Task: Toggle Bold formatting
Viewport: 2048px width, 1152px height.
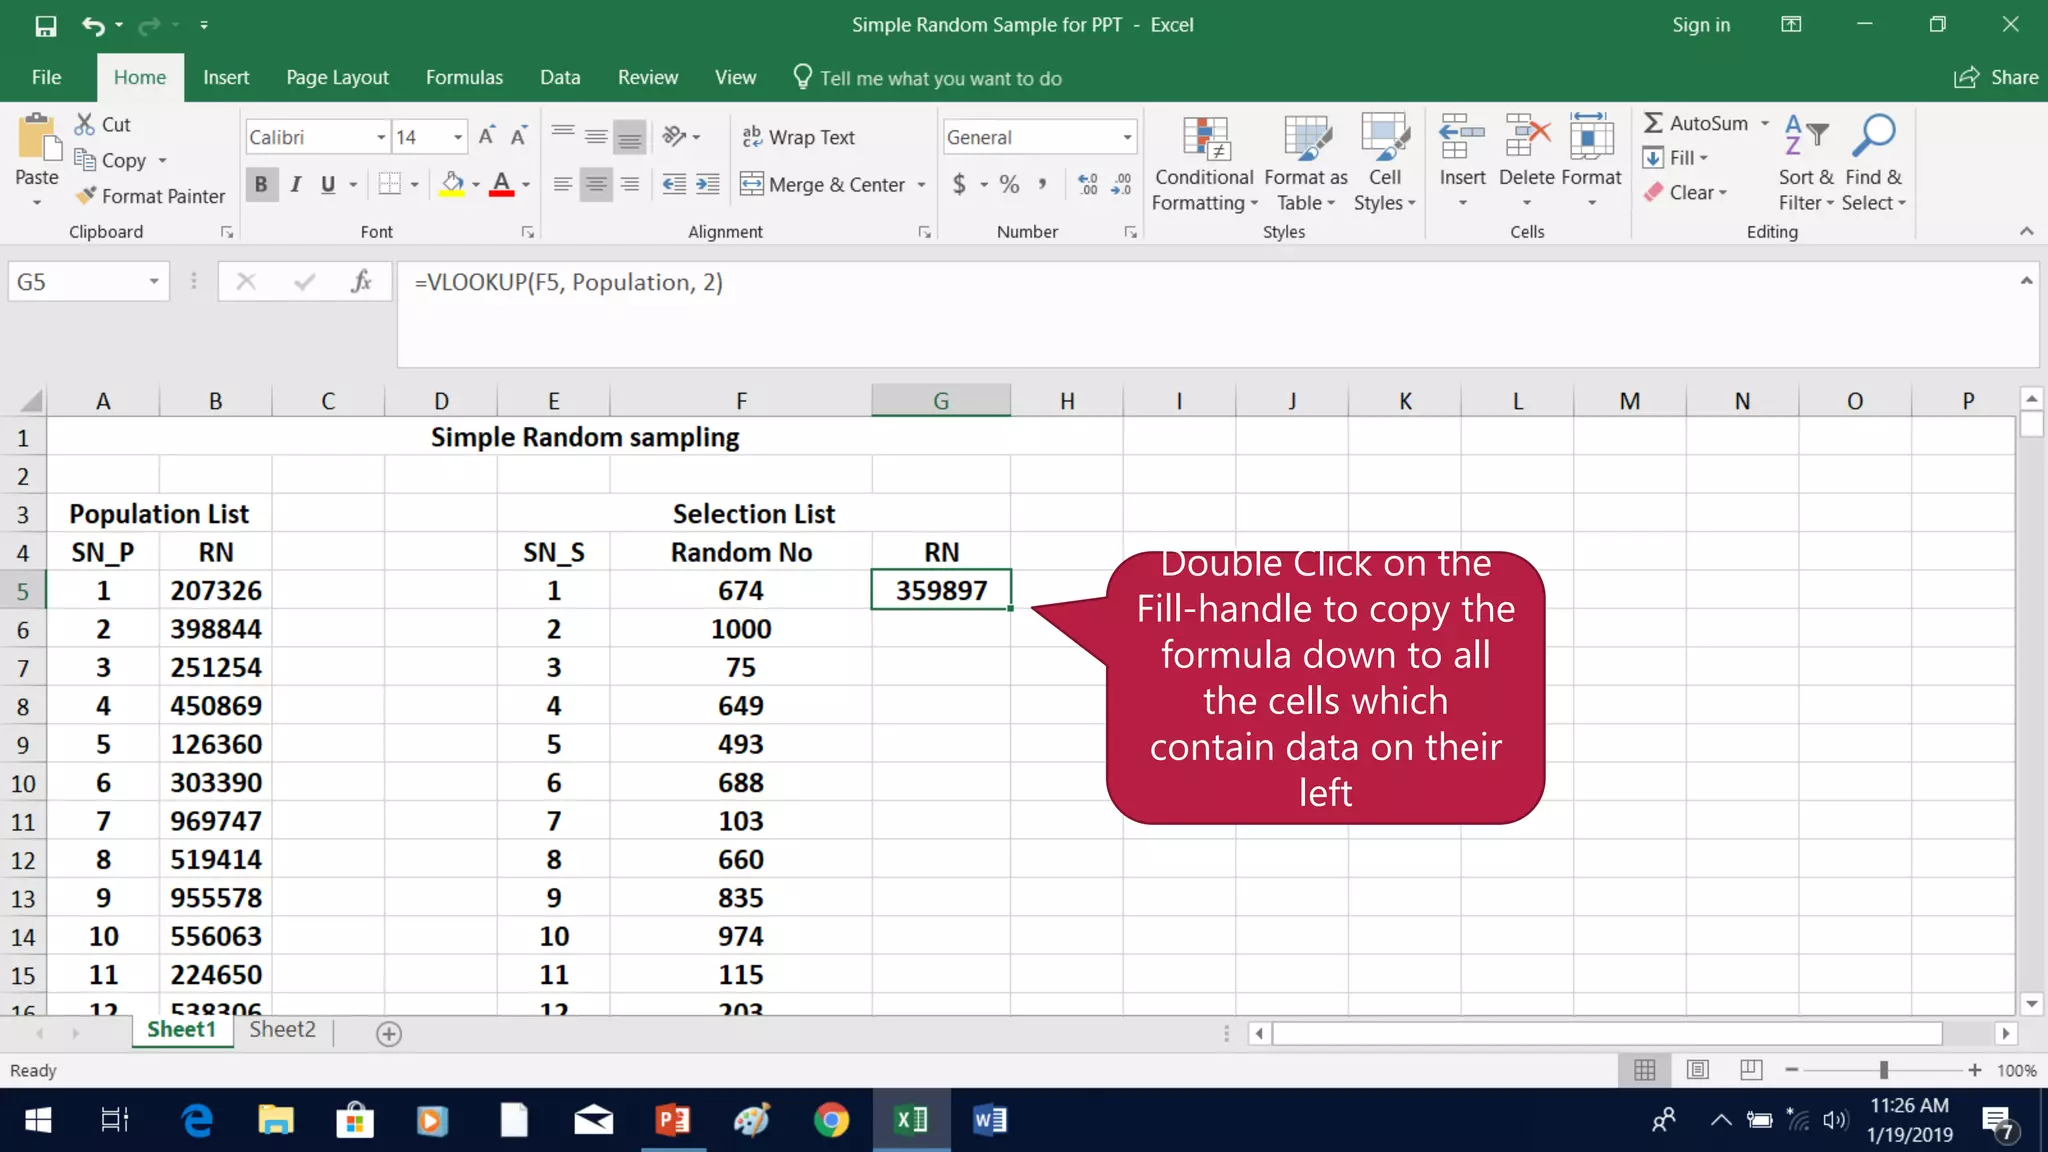Action: [x=261, y=184]
